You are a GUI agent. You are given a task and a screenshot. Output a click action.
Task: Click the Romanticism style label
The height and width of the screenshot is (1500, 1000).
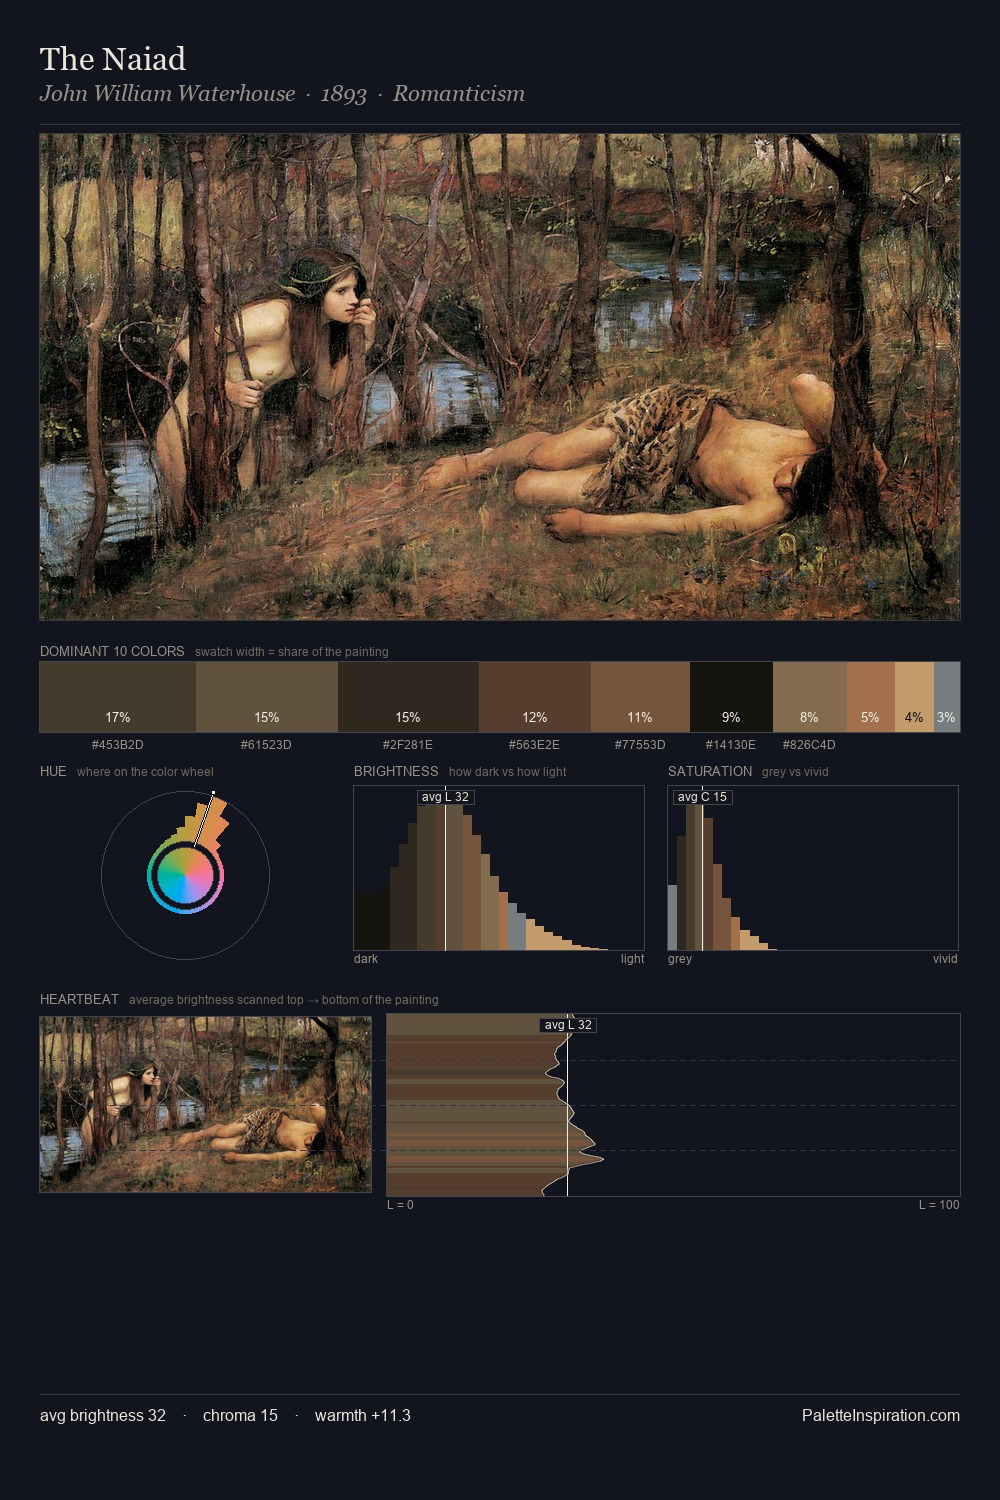pyautogui.click(x=459, y=93)
